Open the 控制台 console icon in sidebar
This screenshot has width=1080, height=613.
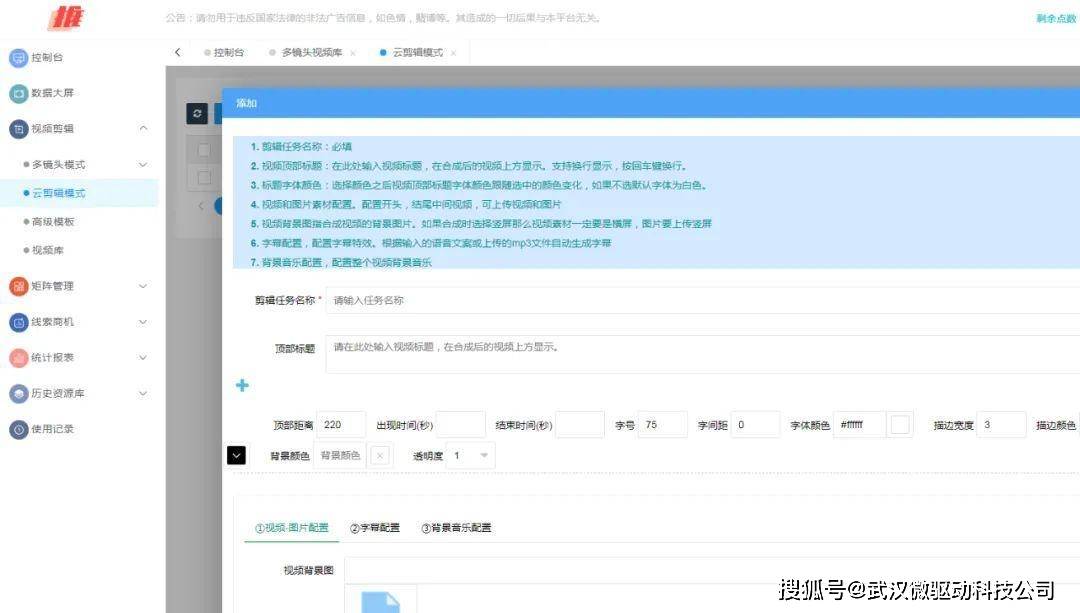coord(20,57)
